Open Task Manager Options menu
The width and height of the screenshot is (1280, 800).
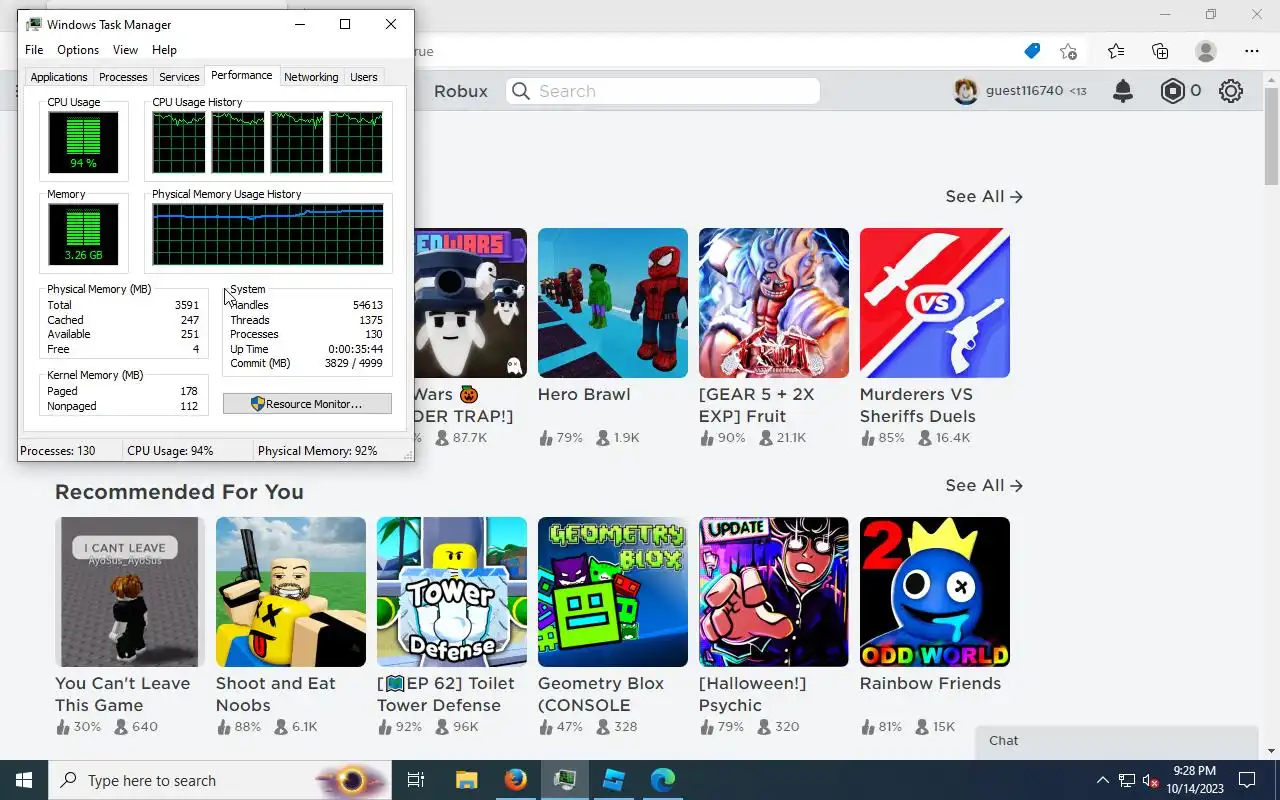pos(78,50)
